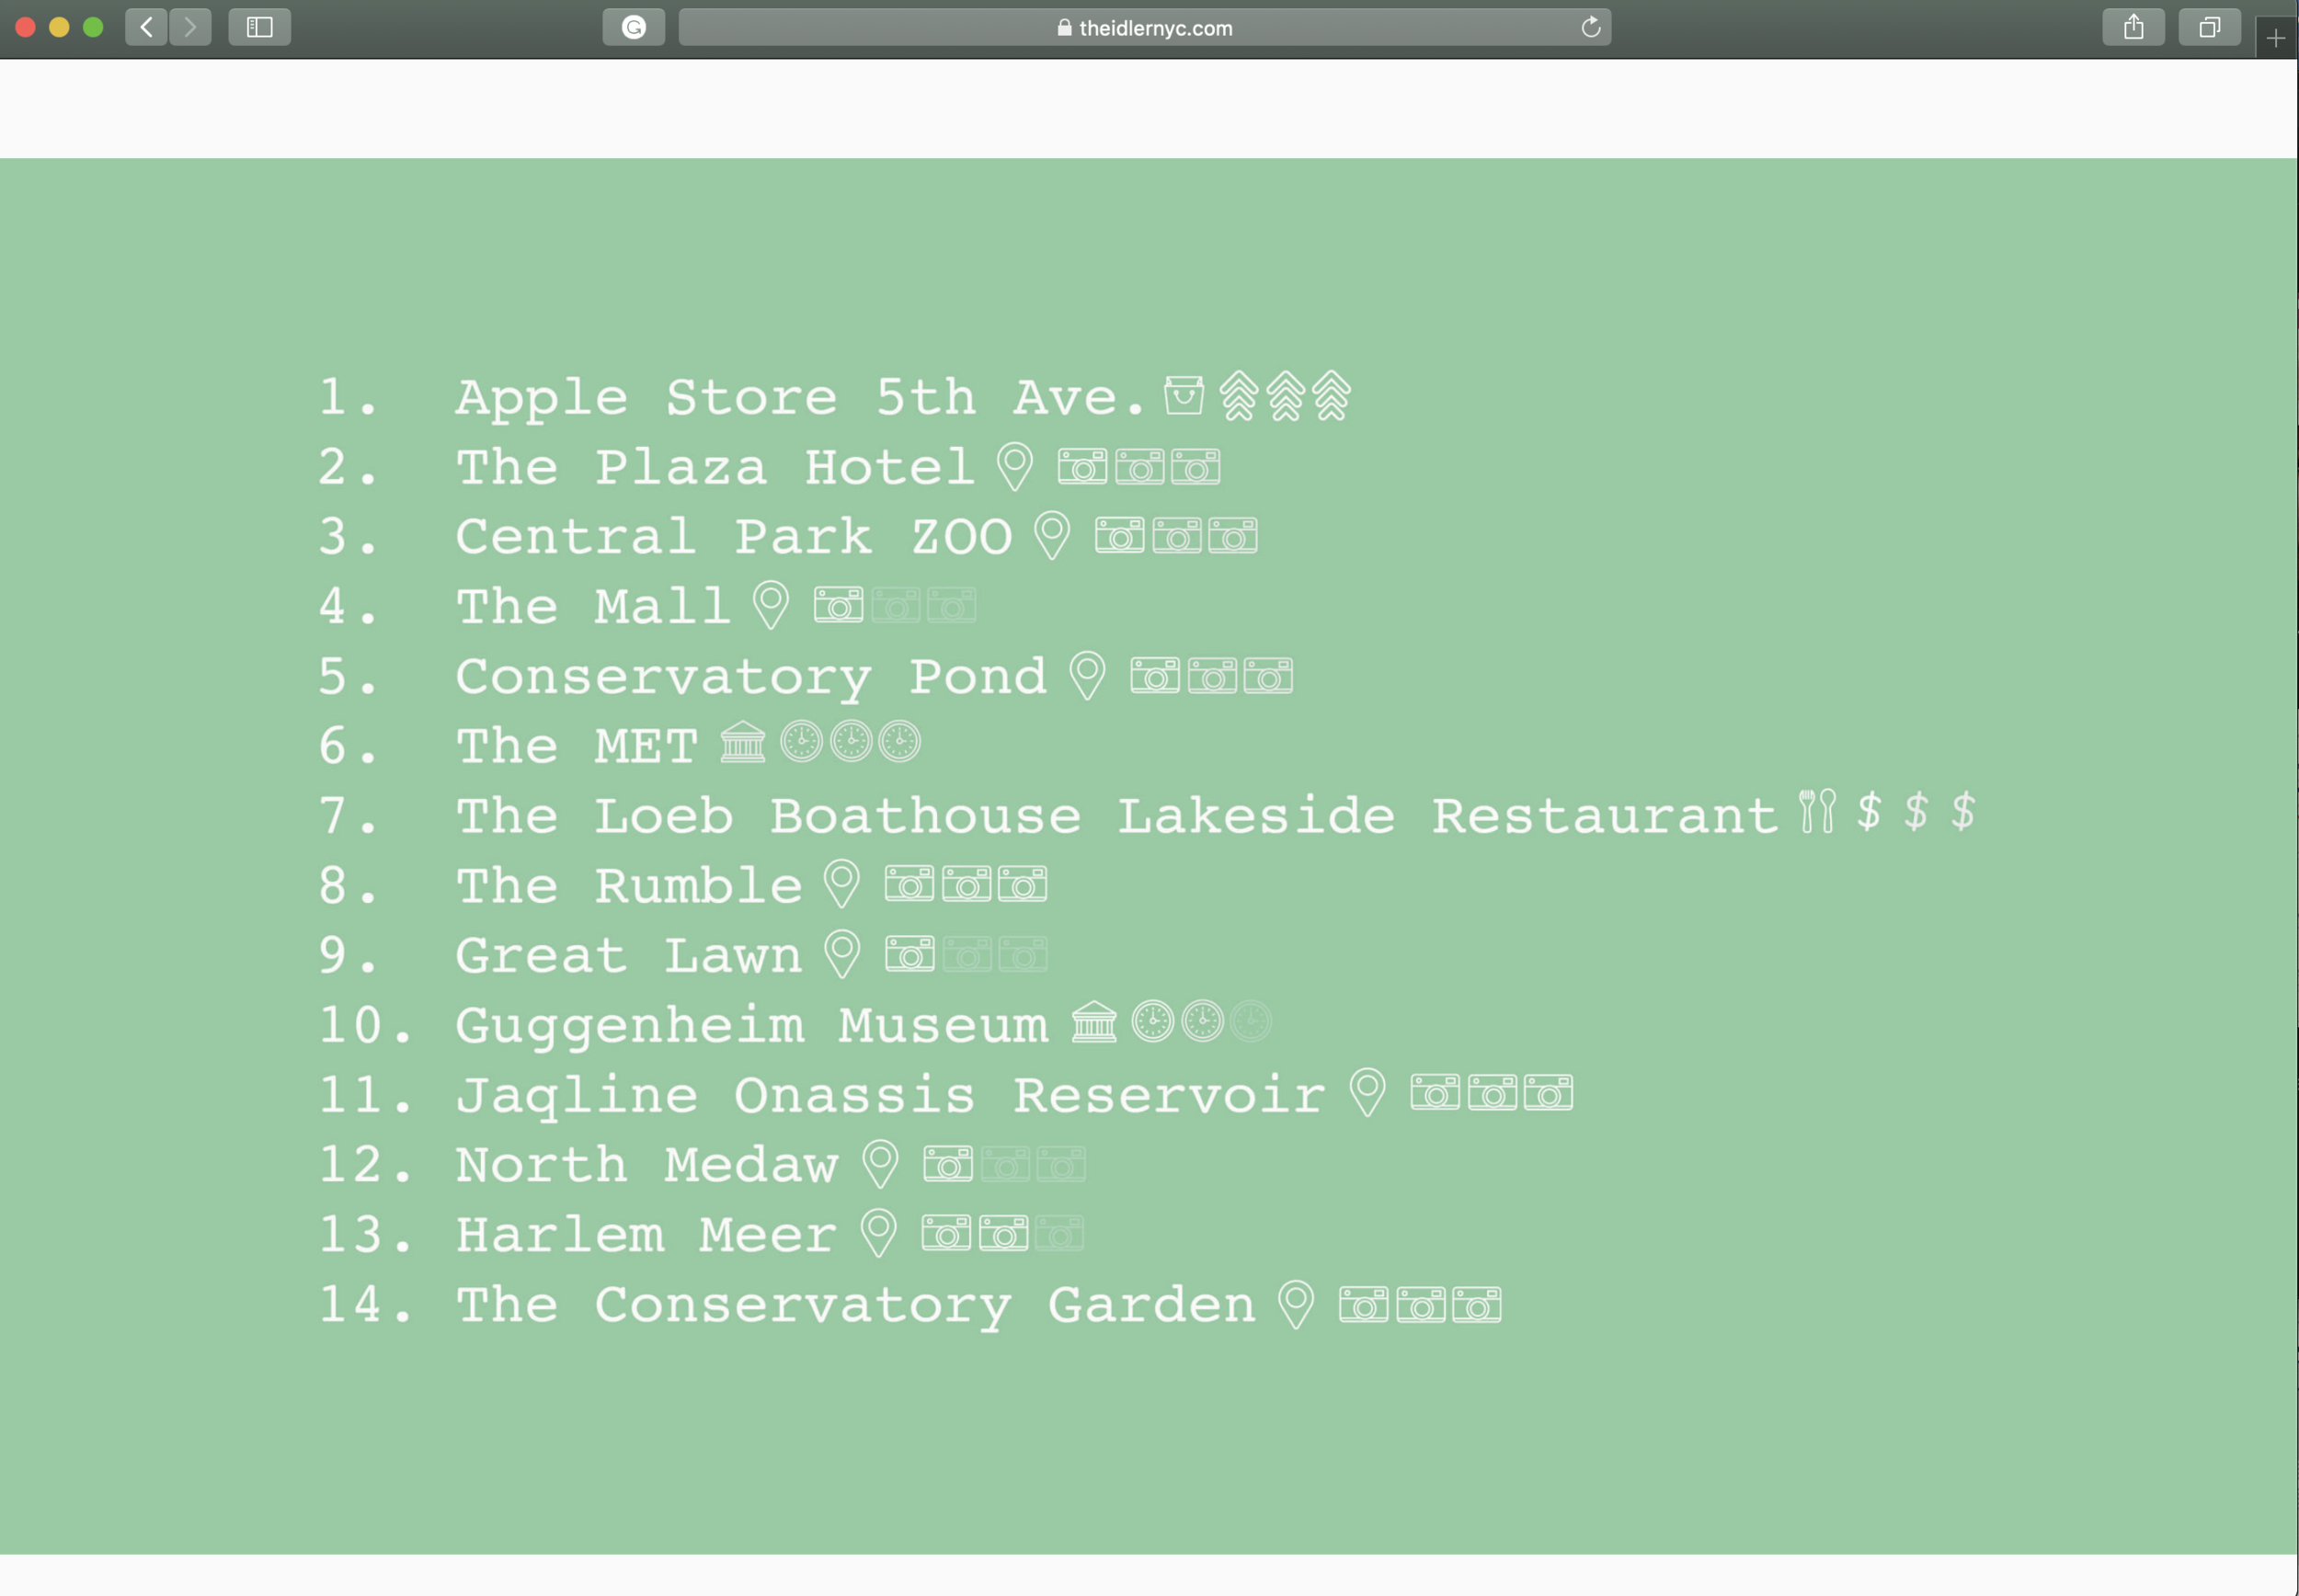This screenshot has height=1596, width=2299.
Task: Select Guggenheim Museum in the list
Action: coord(752,1026)
